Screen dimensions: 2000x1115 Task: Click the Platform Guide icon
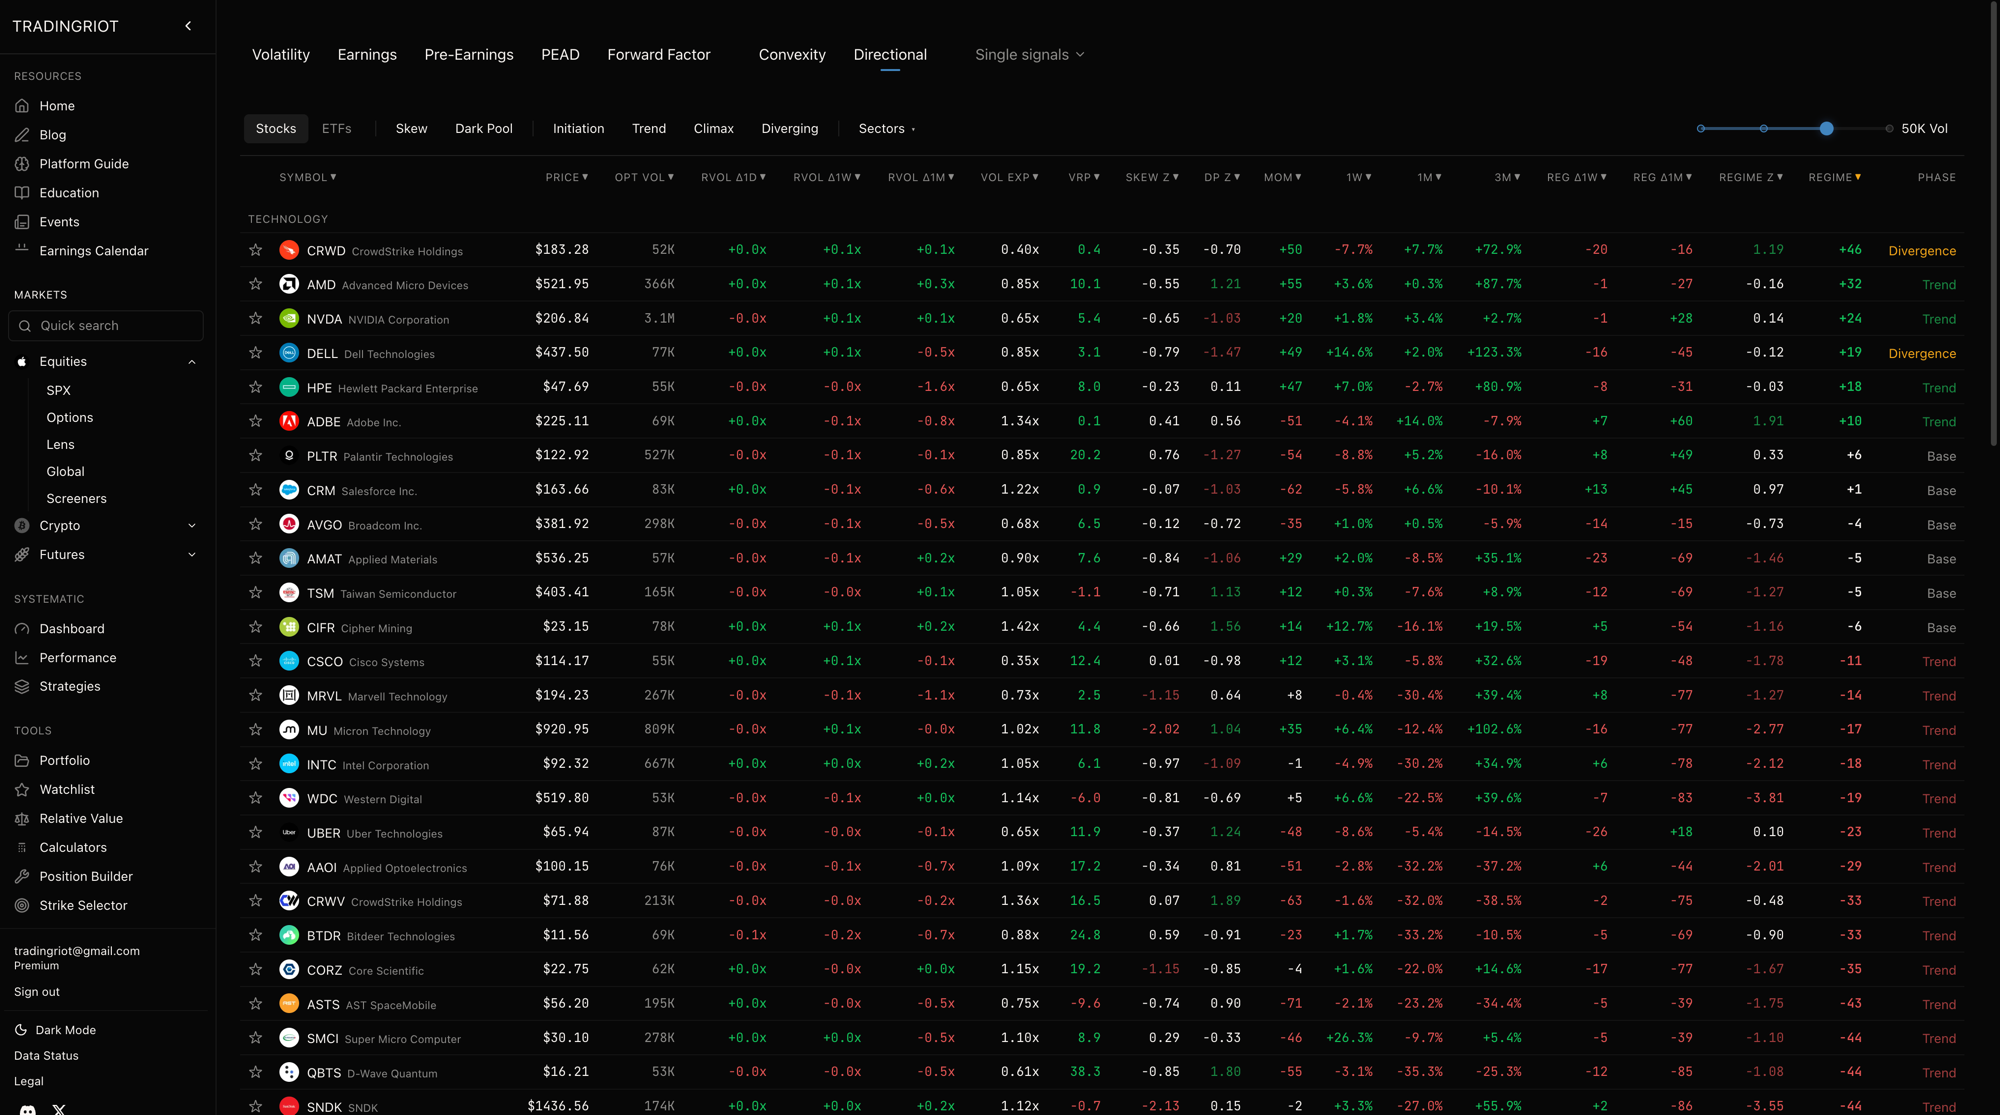pyautogui.click(x=22, y=163)
